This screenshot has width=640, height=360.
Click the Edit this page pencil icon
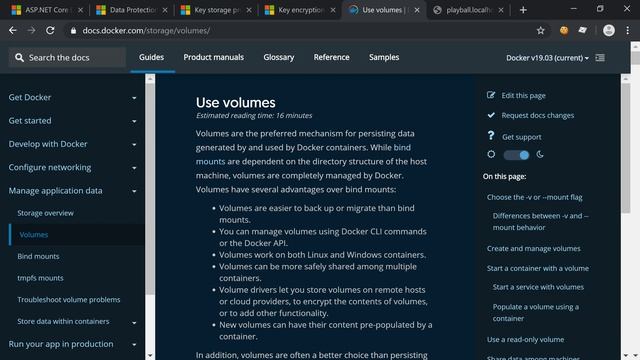click(491, 95)
